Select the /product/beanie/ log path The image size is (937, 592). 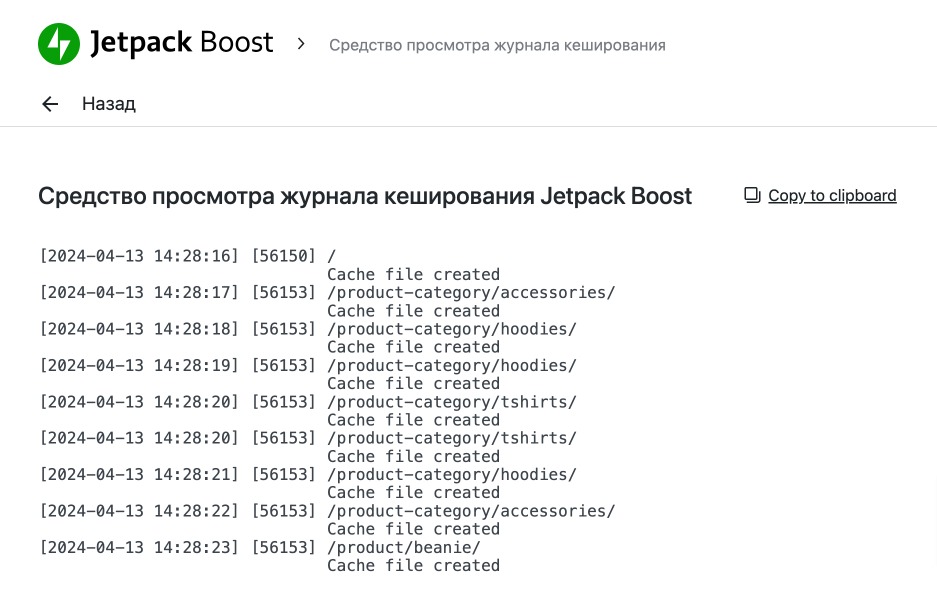[x=404, y=547]
